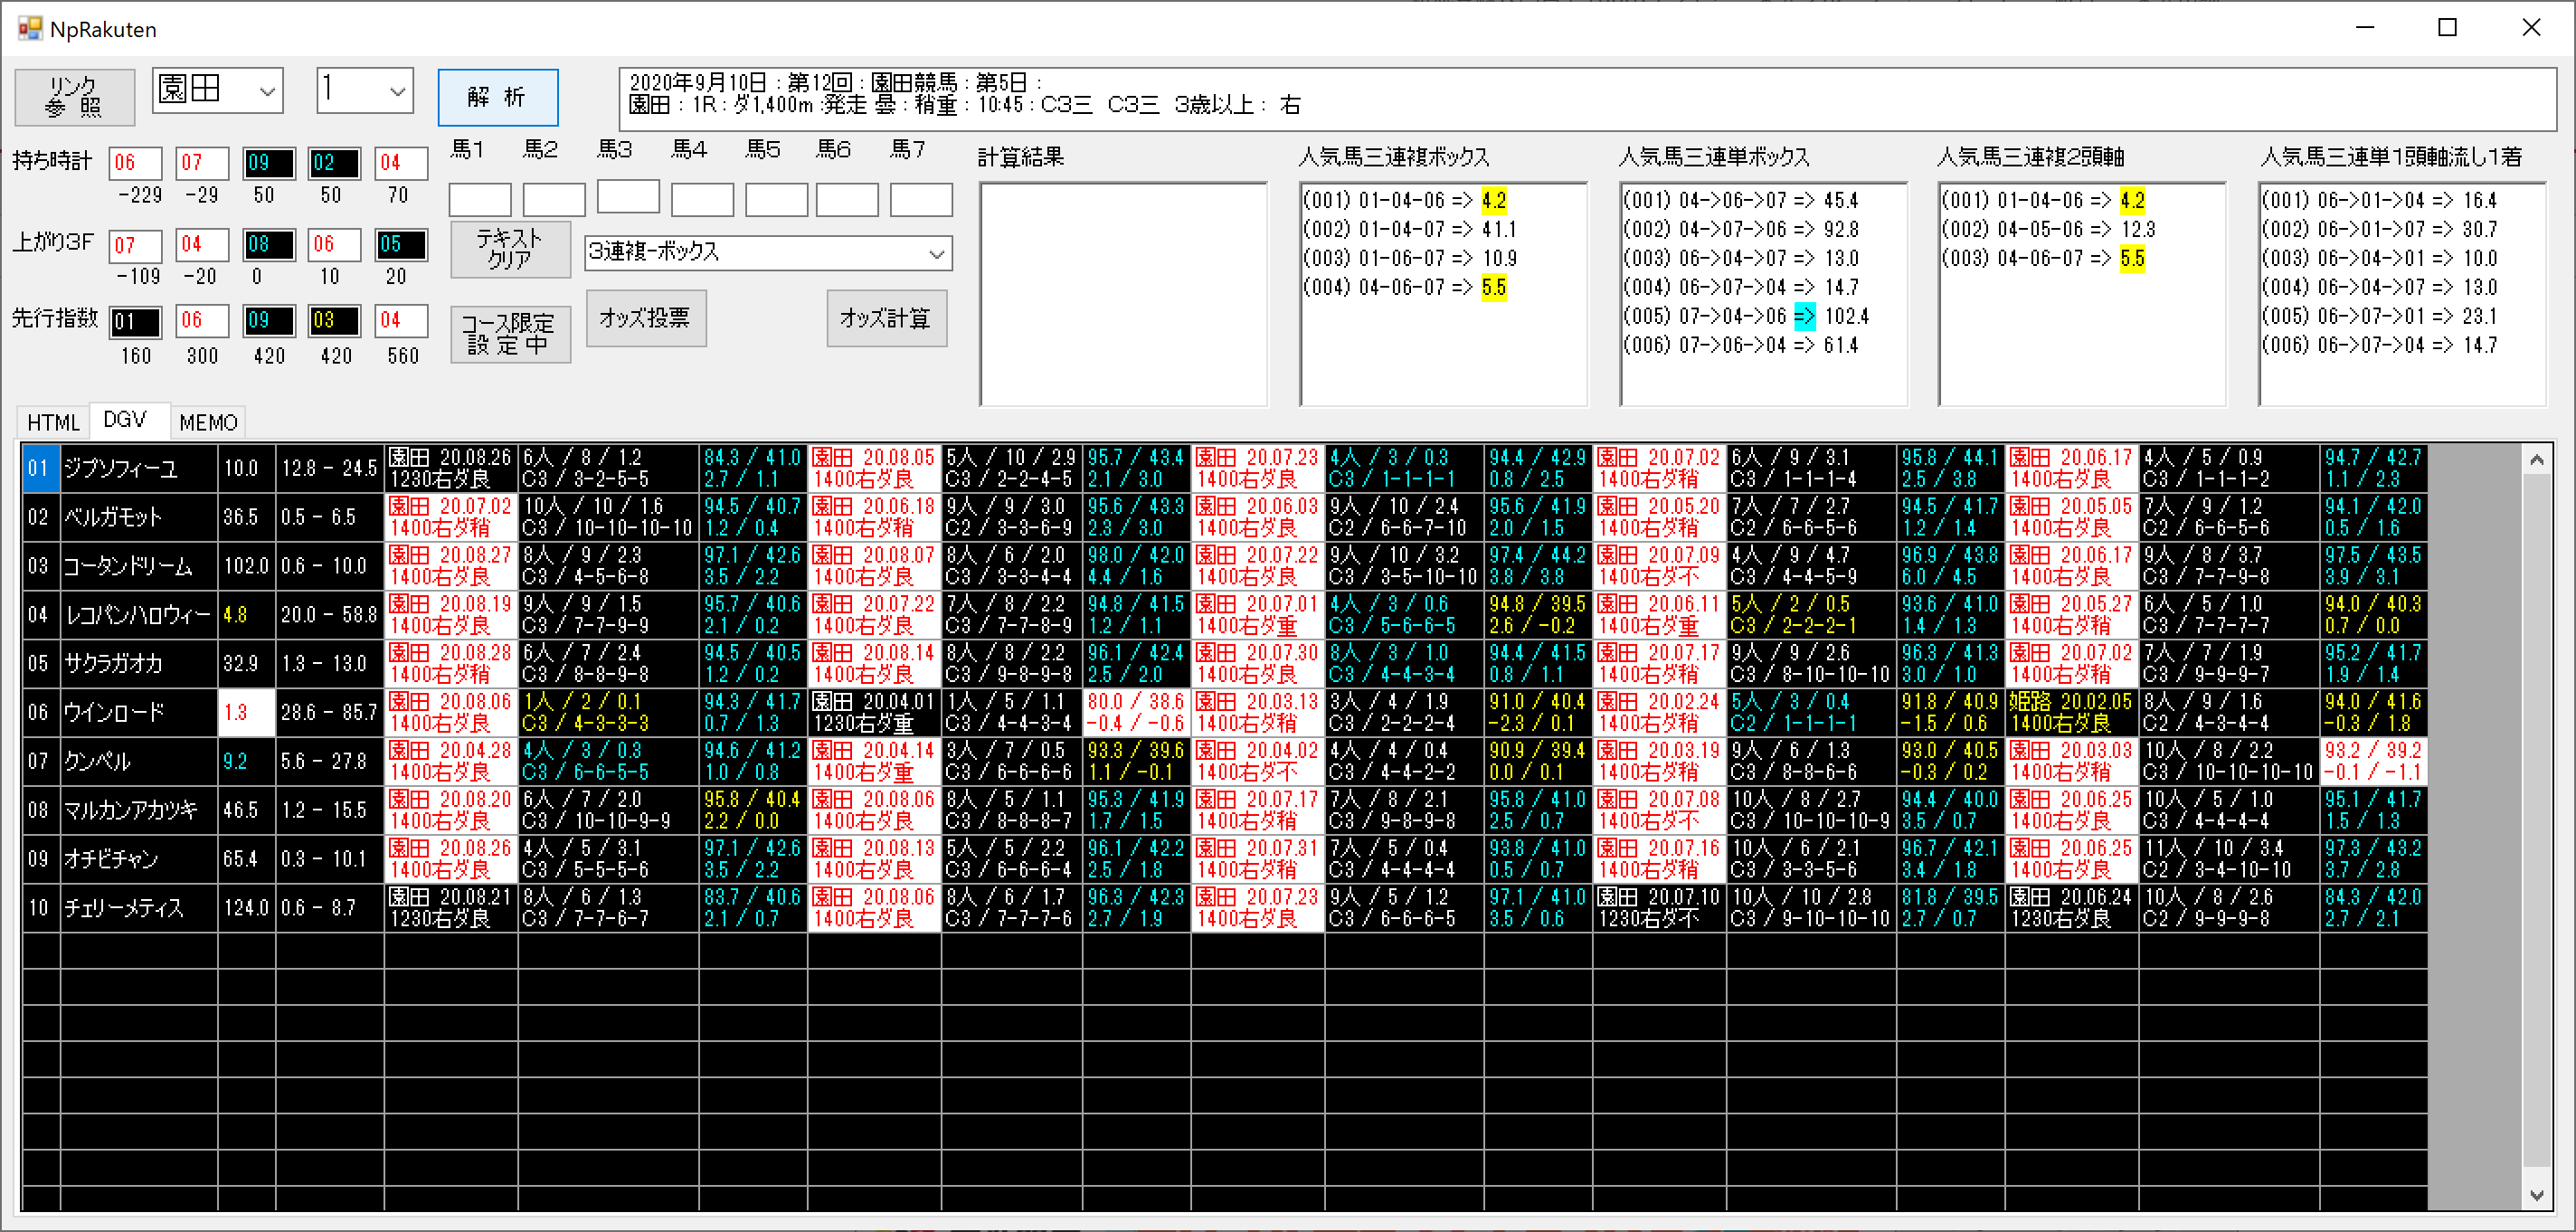This screenshot has height=1232, width=2576.
Task: Click the 馬4 input field
Action: (701, 200)
